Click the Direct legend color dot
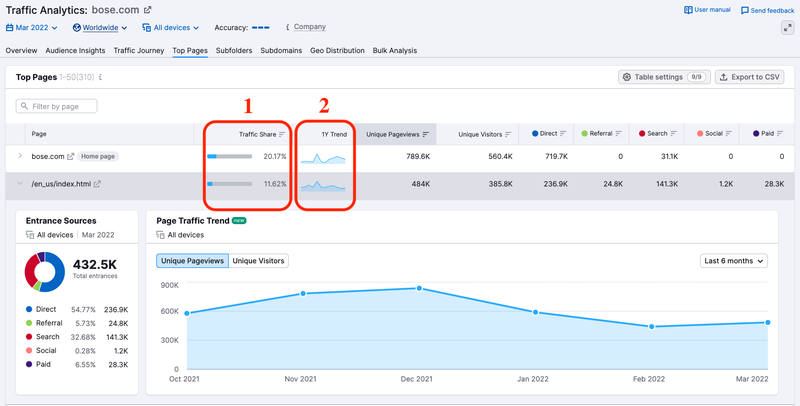 tap(29, 309)
